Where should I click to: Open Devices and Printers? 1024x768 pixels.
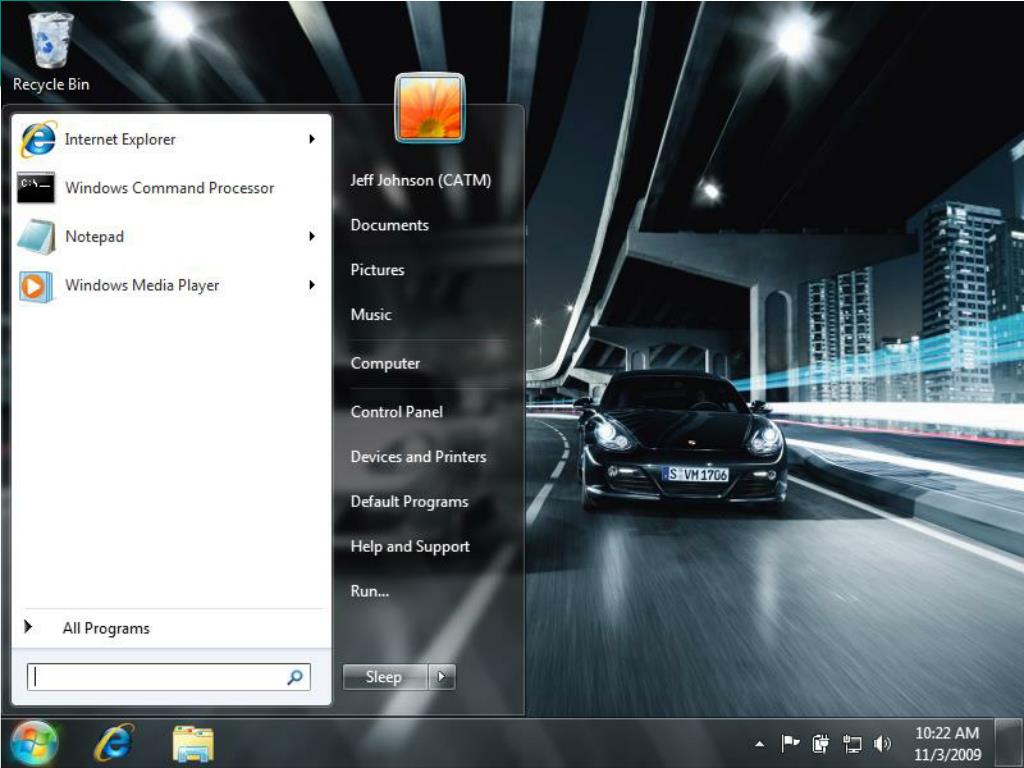[x=419, y=456]
